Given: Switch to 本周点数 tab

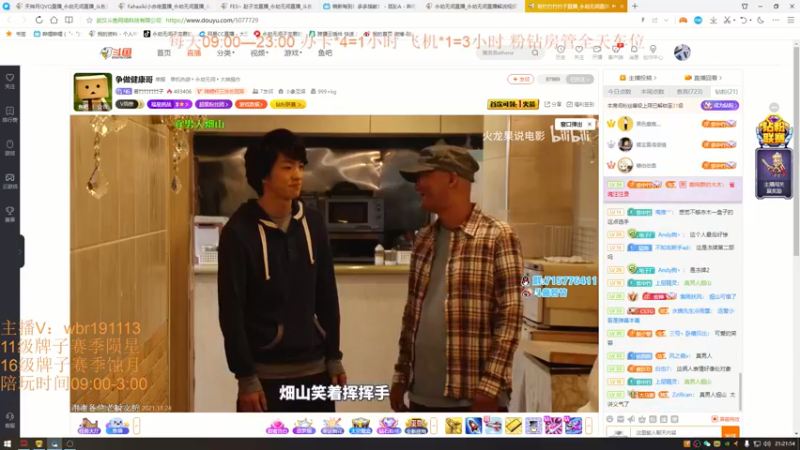Looking at the screenshot, I should [x=652, y=92].
